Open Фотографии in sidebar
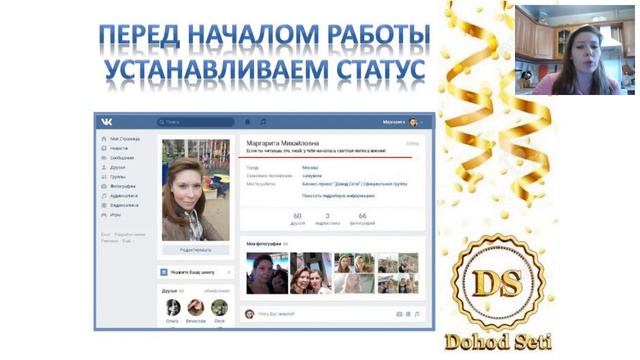This screenshot has width=640, height=360. click(x=123, y=186)
